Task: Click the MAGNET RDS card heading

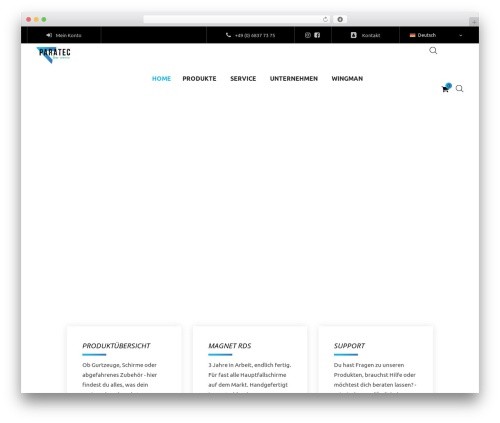Action: 230,346
